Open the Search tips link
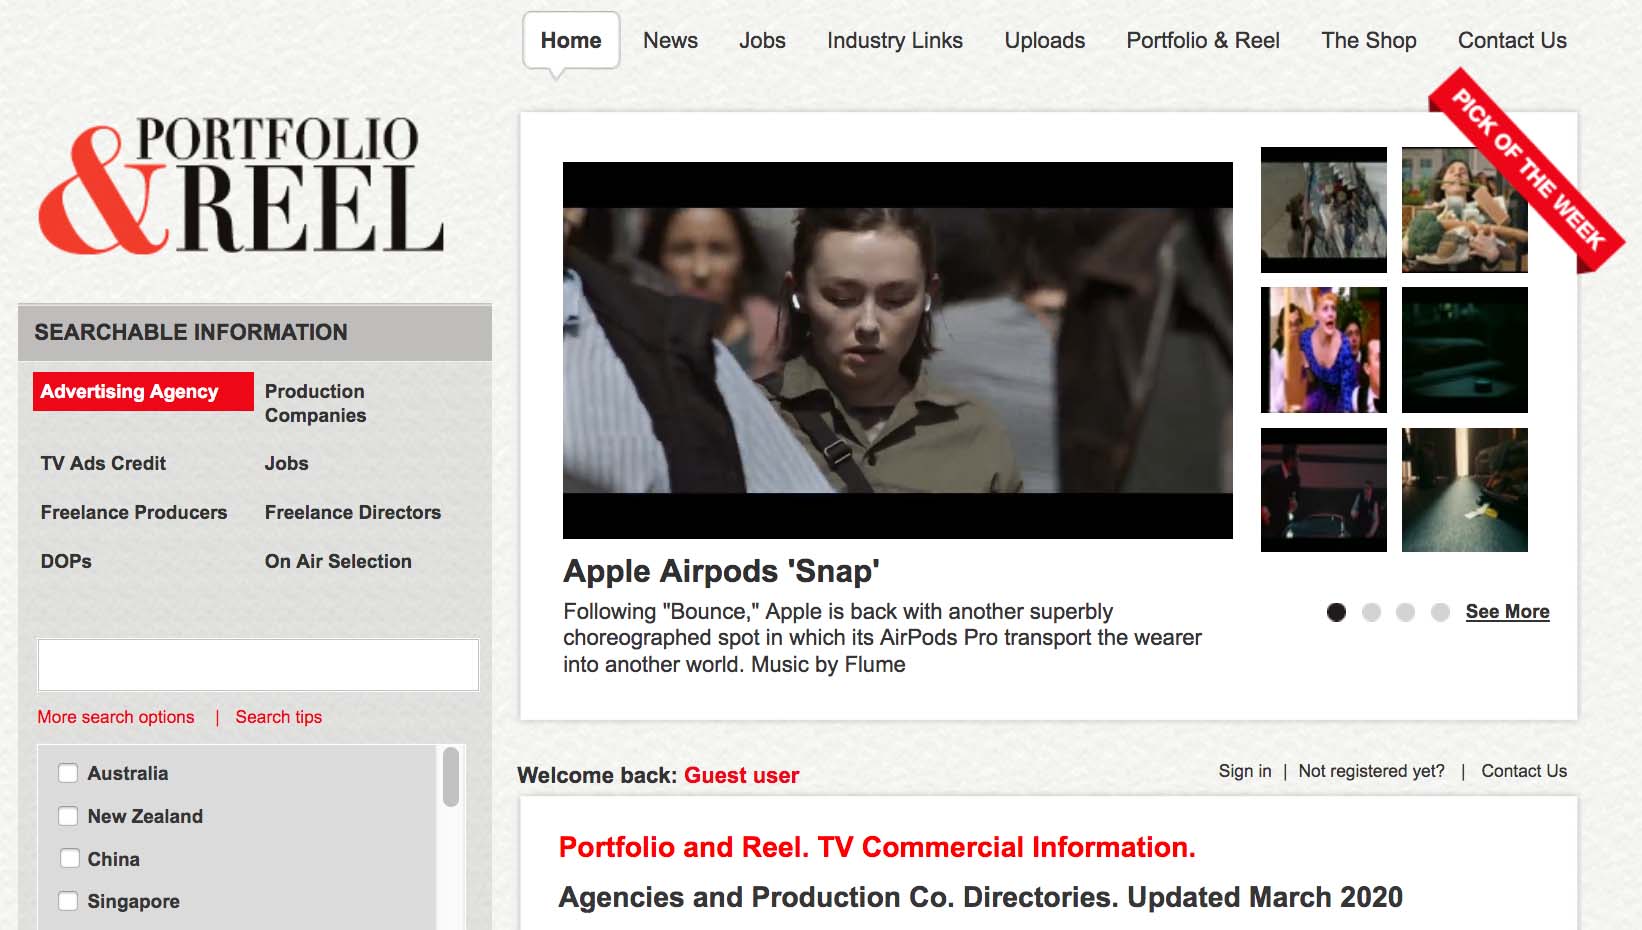The image size is (1642, 930). pos(279,717)
